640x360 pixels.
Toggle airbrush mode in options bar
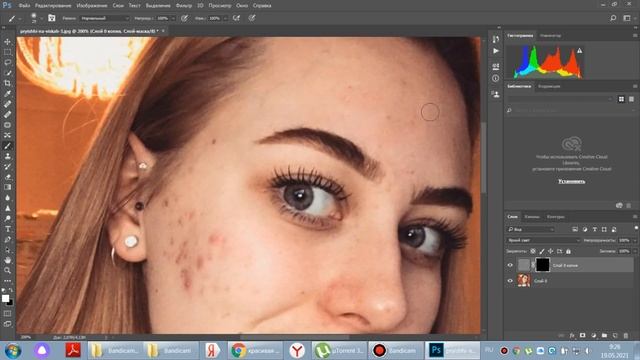[x=236, y=18]
